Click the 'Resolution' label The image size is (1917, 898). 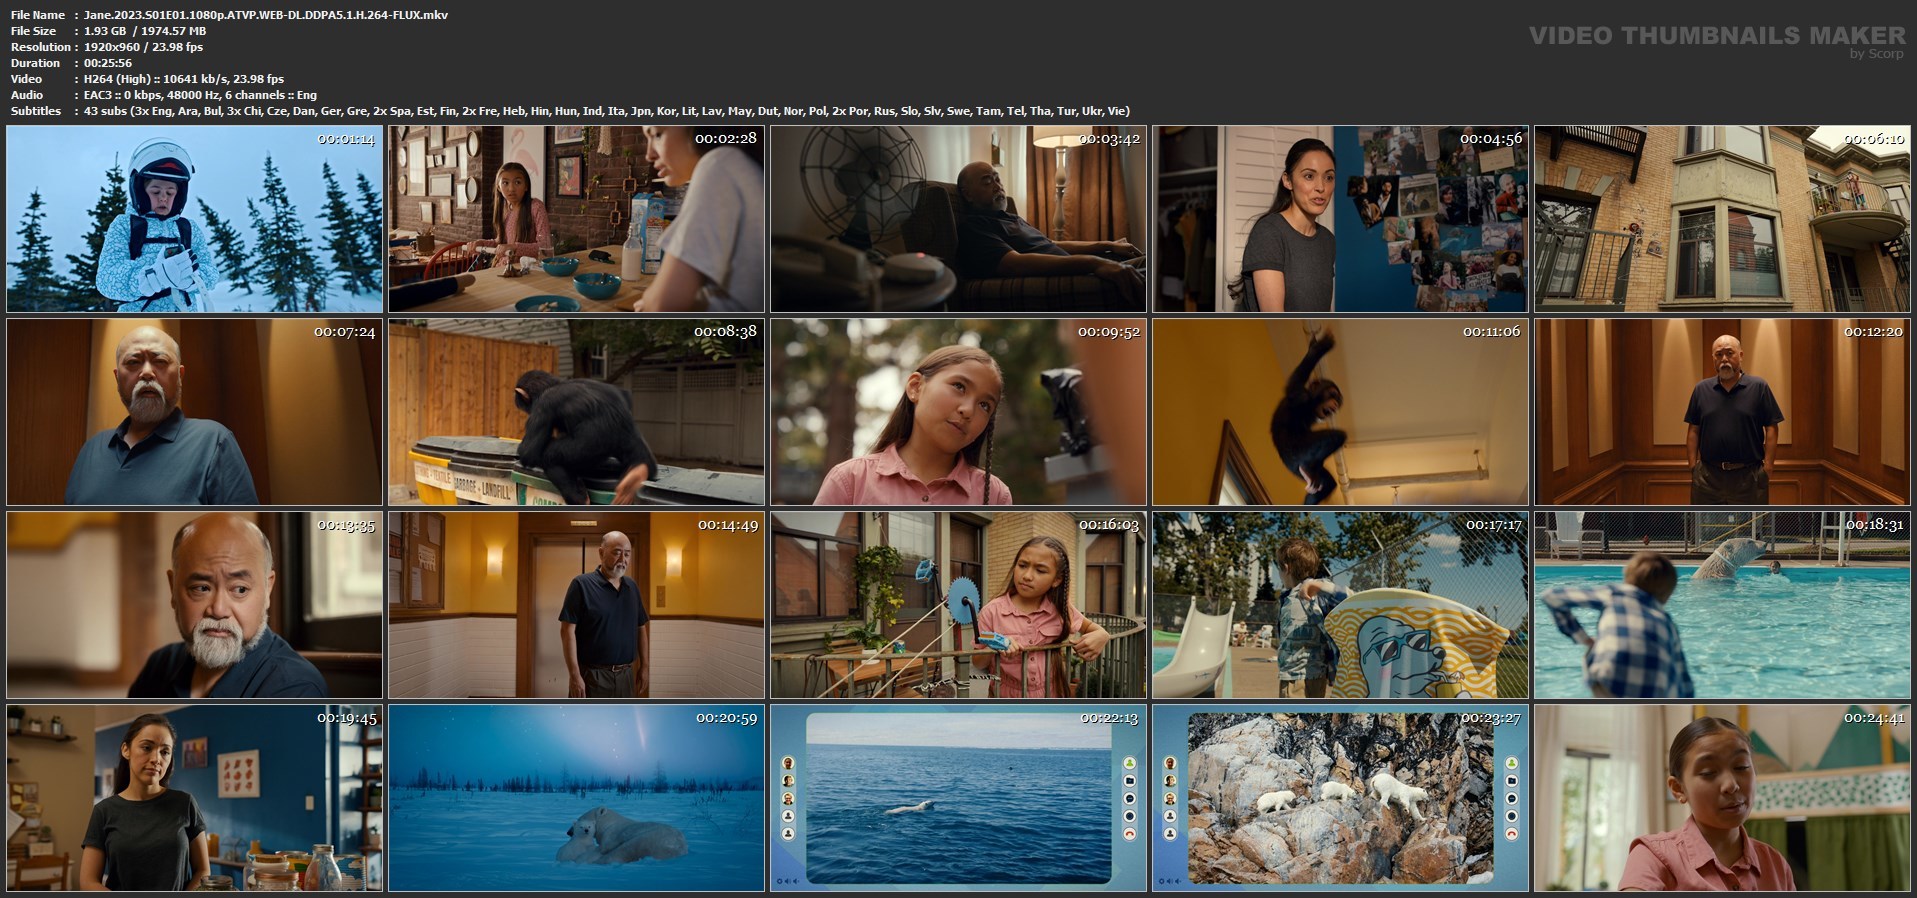(40, 47)
